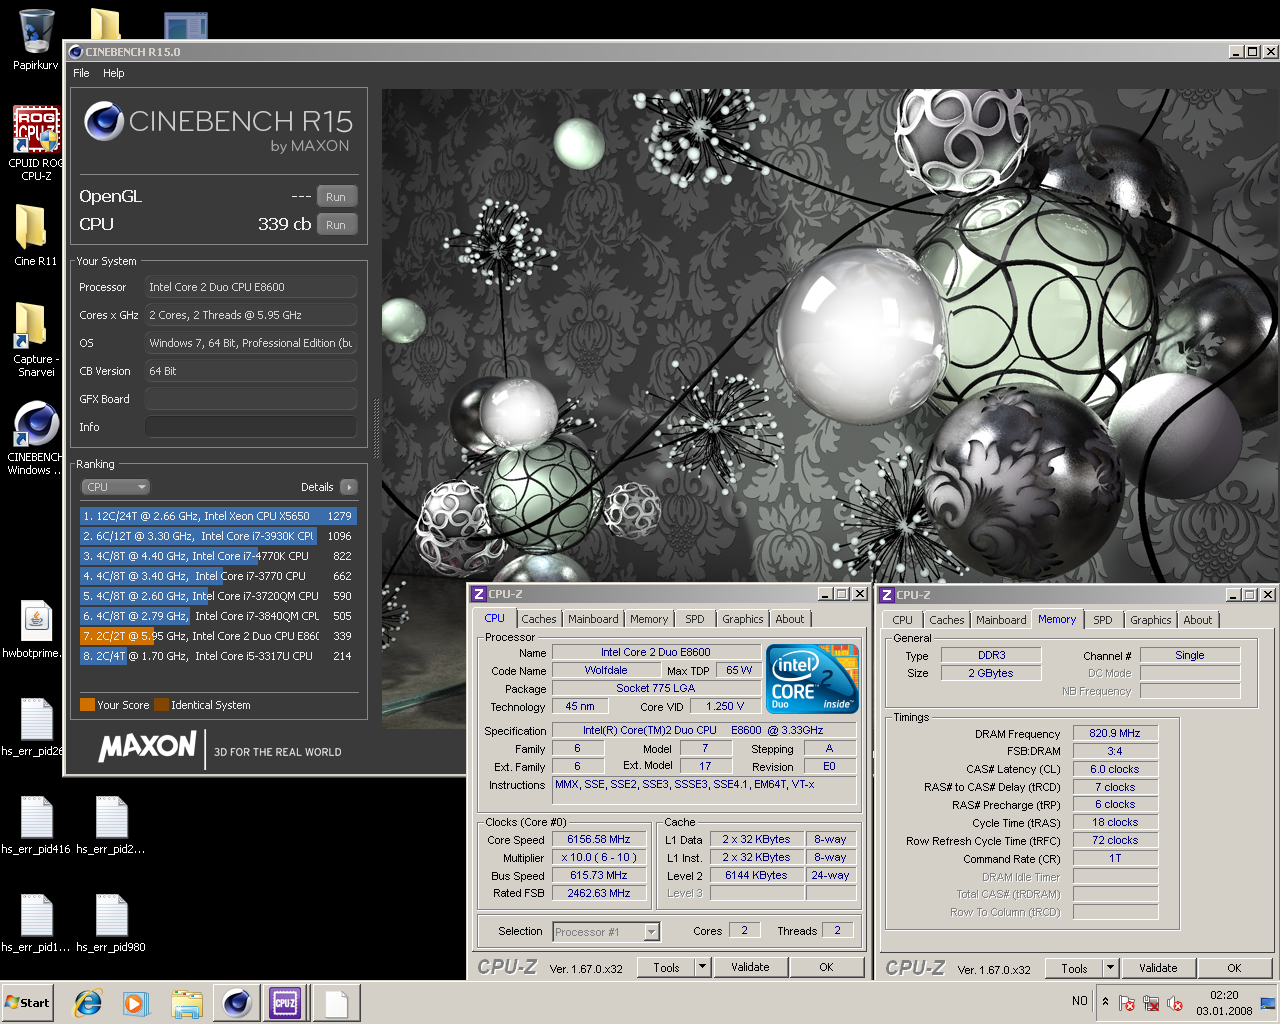Click the Windows Media Player taskbar icon
This screenshot has height=1024, width=1280.
[136, 1003]
